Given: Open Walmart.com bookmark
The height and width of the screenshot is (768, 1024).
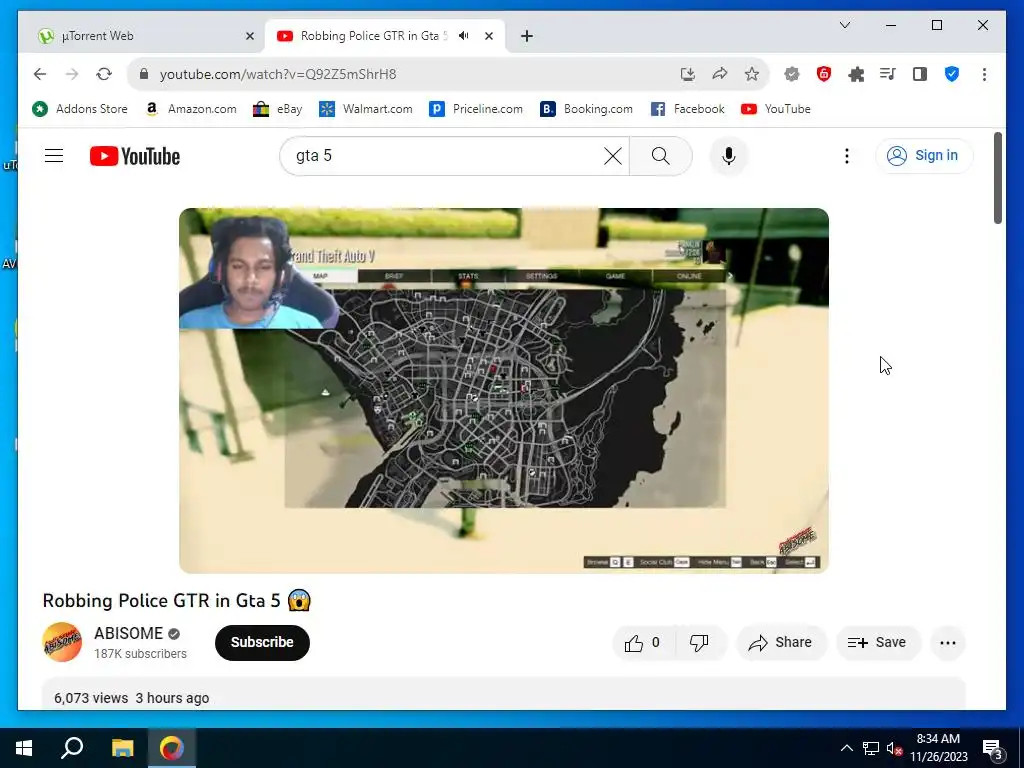Looking at the screenshot, I should click(x=366, y=109).
